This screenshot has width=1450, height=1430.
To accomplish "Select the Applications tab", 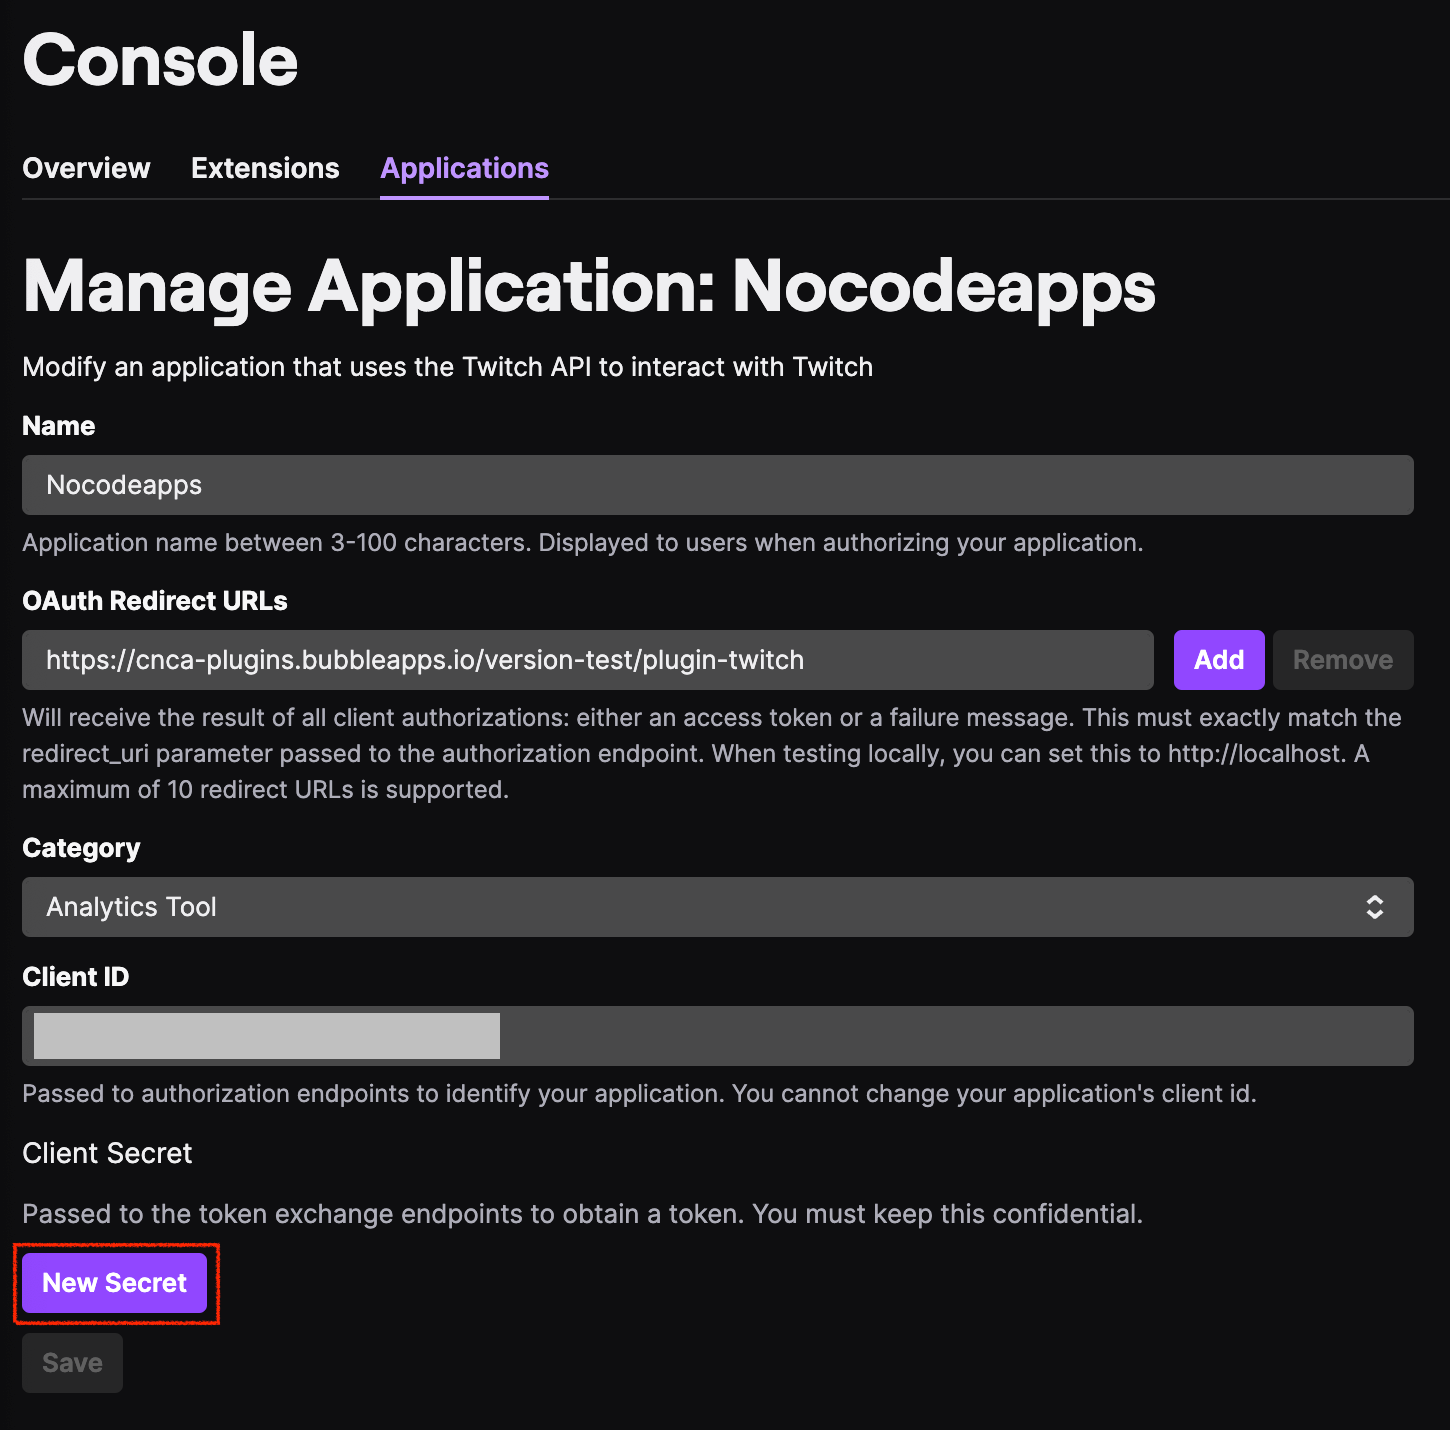I will 464,168.
